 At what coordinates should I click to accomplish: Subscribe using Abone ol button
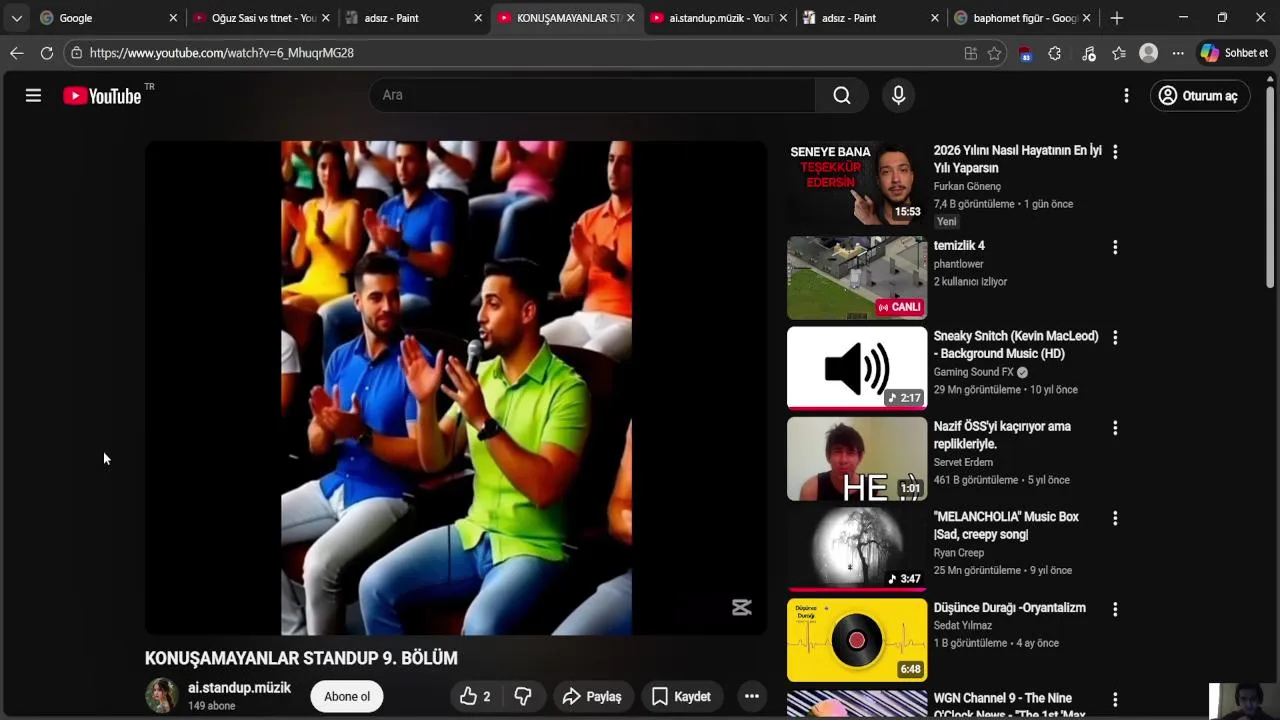pos(347,697)
